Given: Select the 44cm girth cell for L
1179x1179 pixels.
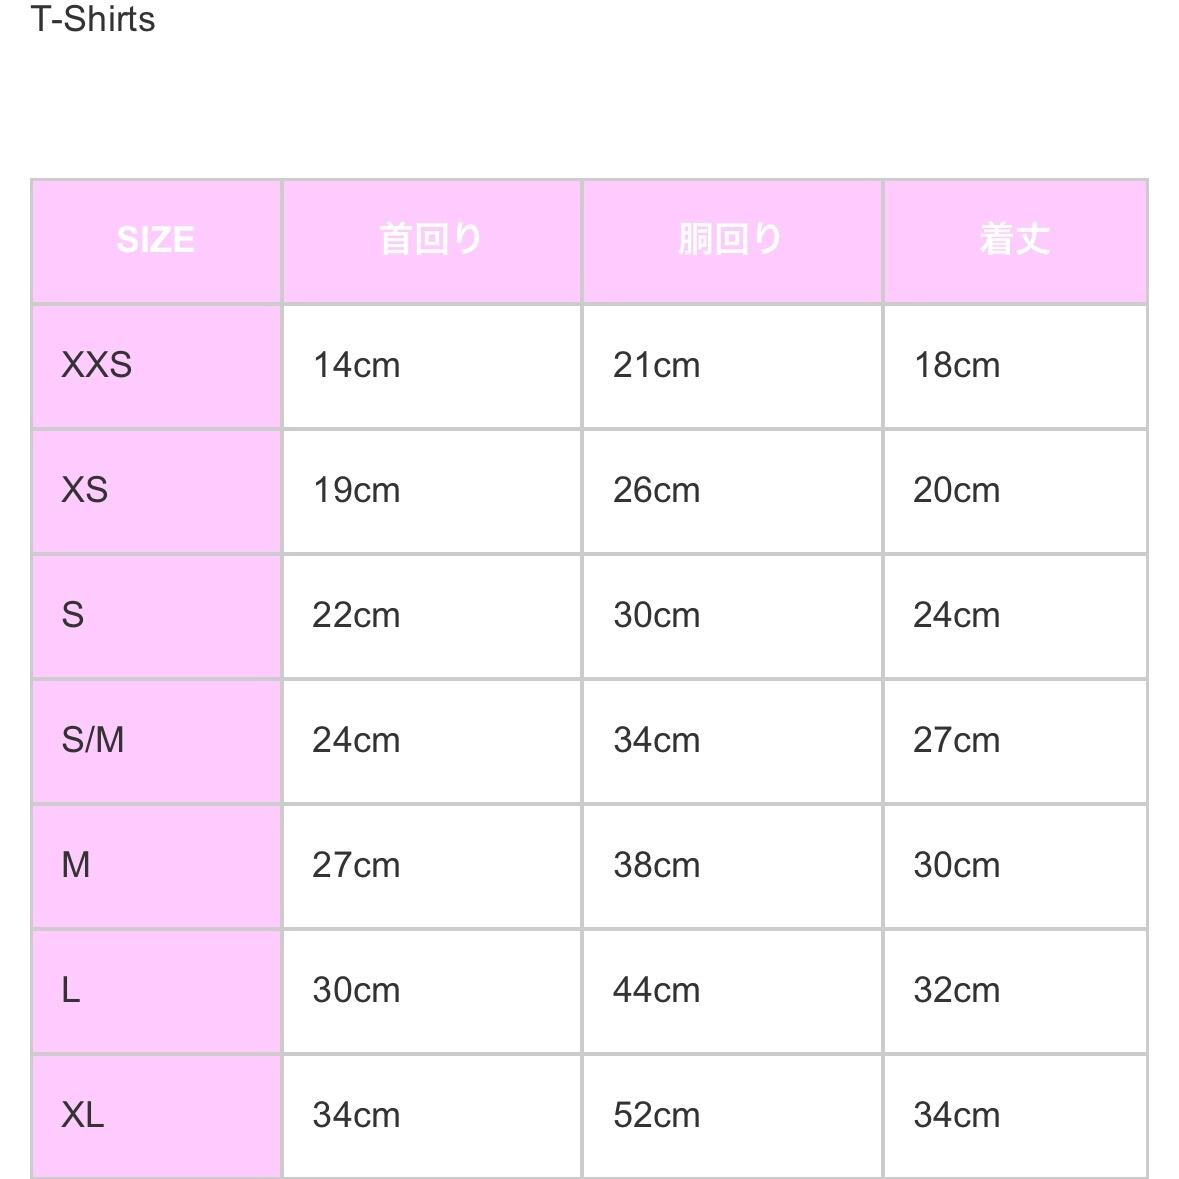Looking at the screenshot, I should click(656, 990).
